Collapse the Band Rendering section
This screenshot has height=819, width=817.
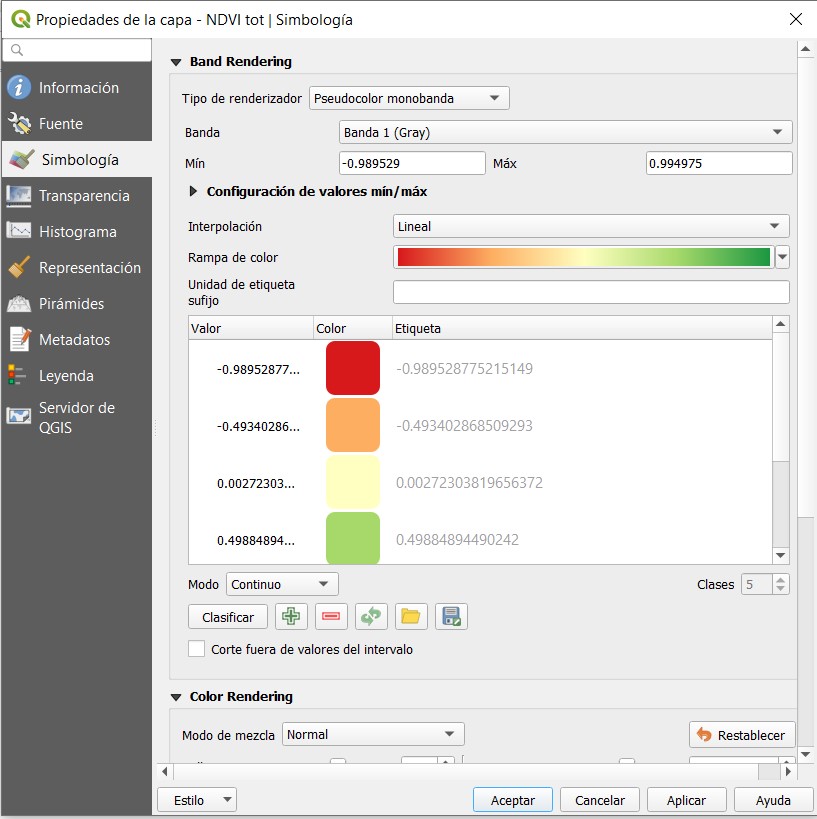tap(176, 62)
